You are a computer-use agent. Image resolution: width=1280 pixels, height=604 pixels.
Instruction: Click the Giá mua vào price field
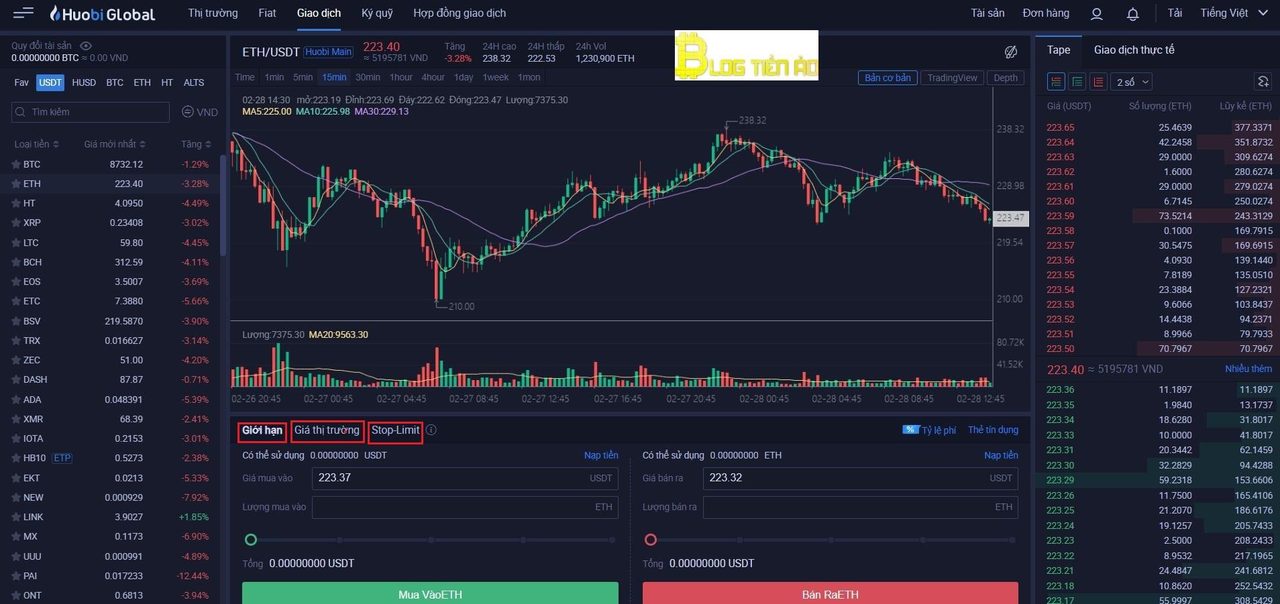[465, 478]
